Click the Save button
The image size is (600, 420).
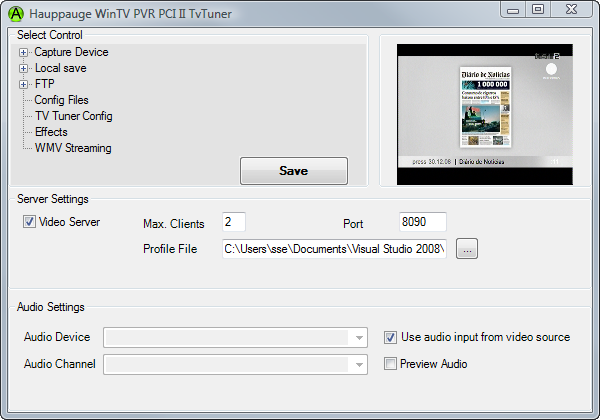click(294, 171)
